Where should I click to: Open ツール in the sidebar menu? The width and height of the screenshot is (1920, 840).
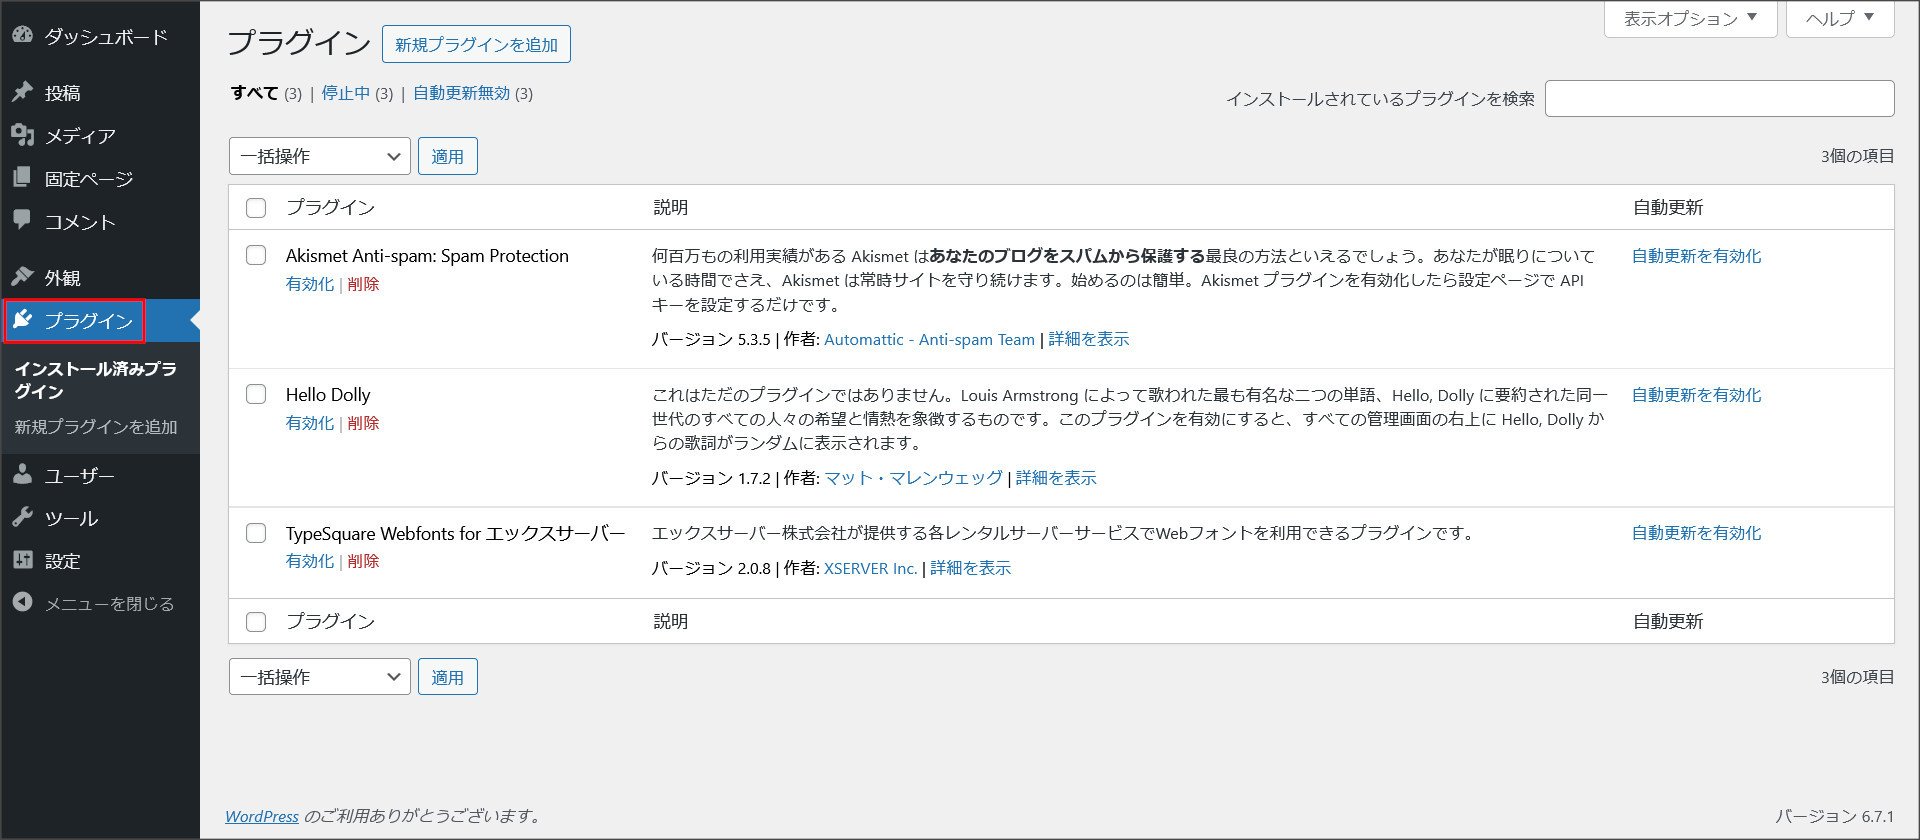pos(71,519)
